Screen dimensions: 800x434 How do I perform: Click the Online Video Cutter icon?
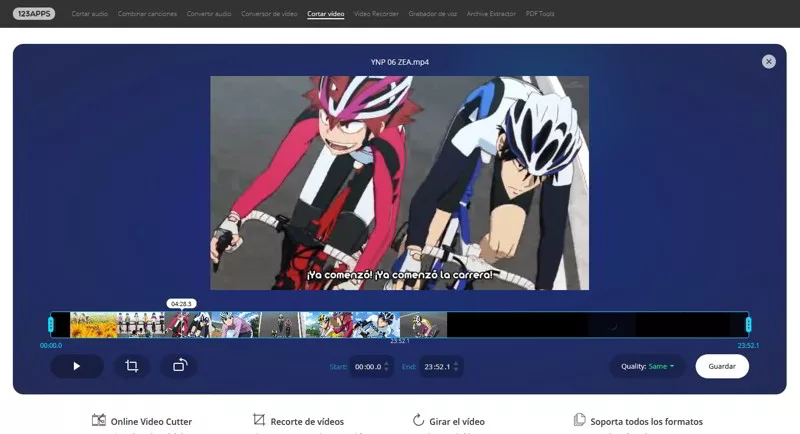[99, 421]
